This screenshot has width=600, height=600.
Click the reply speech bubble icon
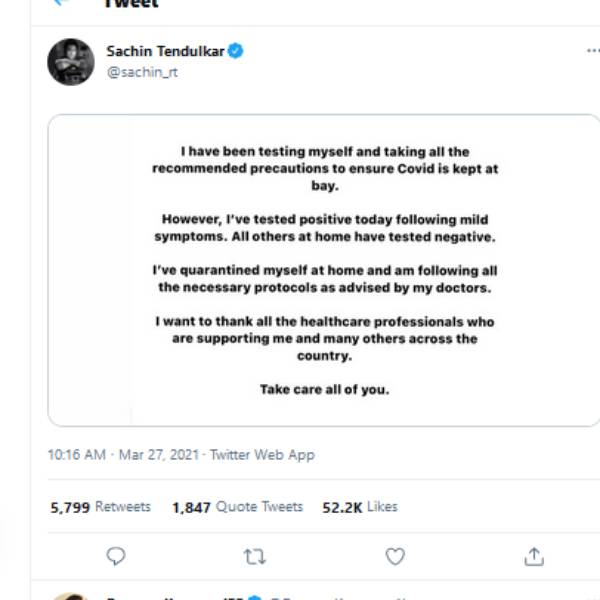116,556
